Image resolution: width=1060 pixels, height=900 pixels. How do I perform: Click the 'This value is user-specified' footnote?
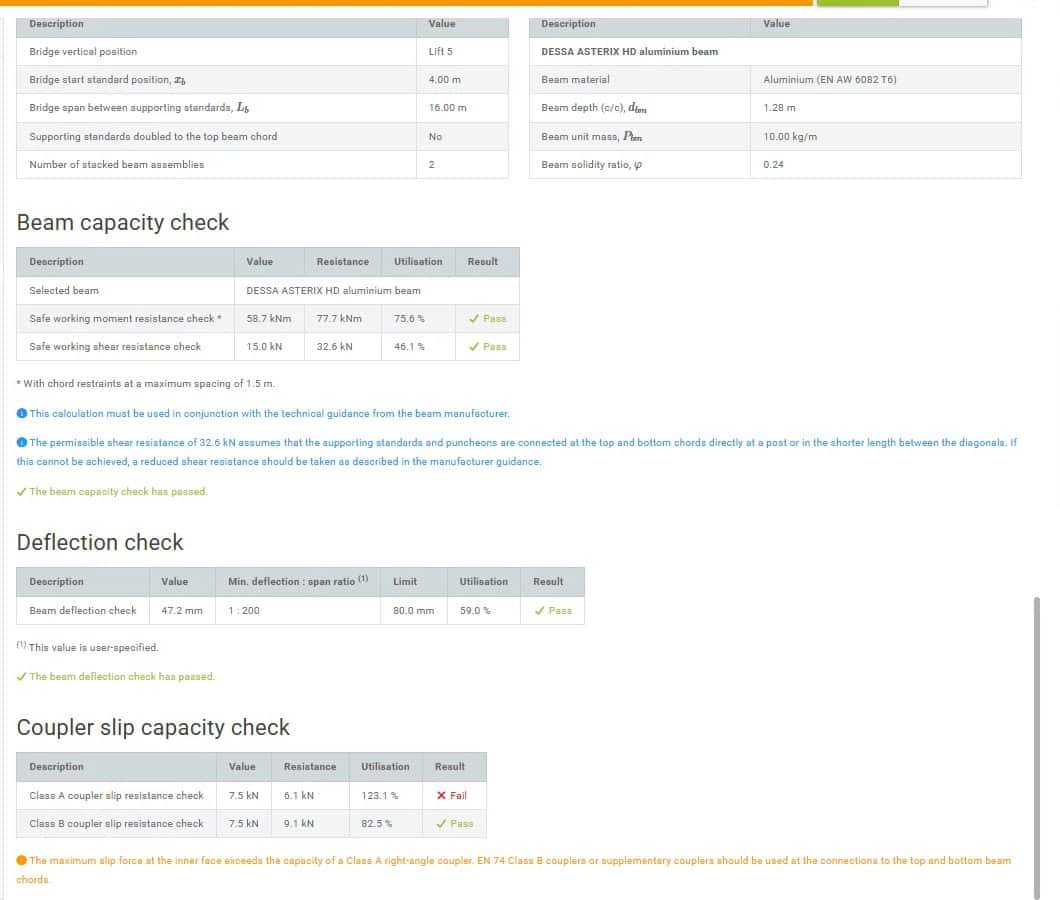point(87,647)
